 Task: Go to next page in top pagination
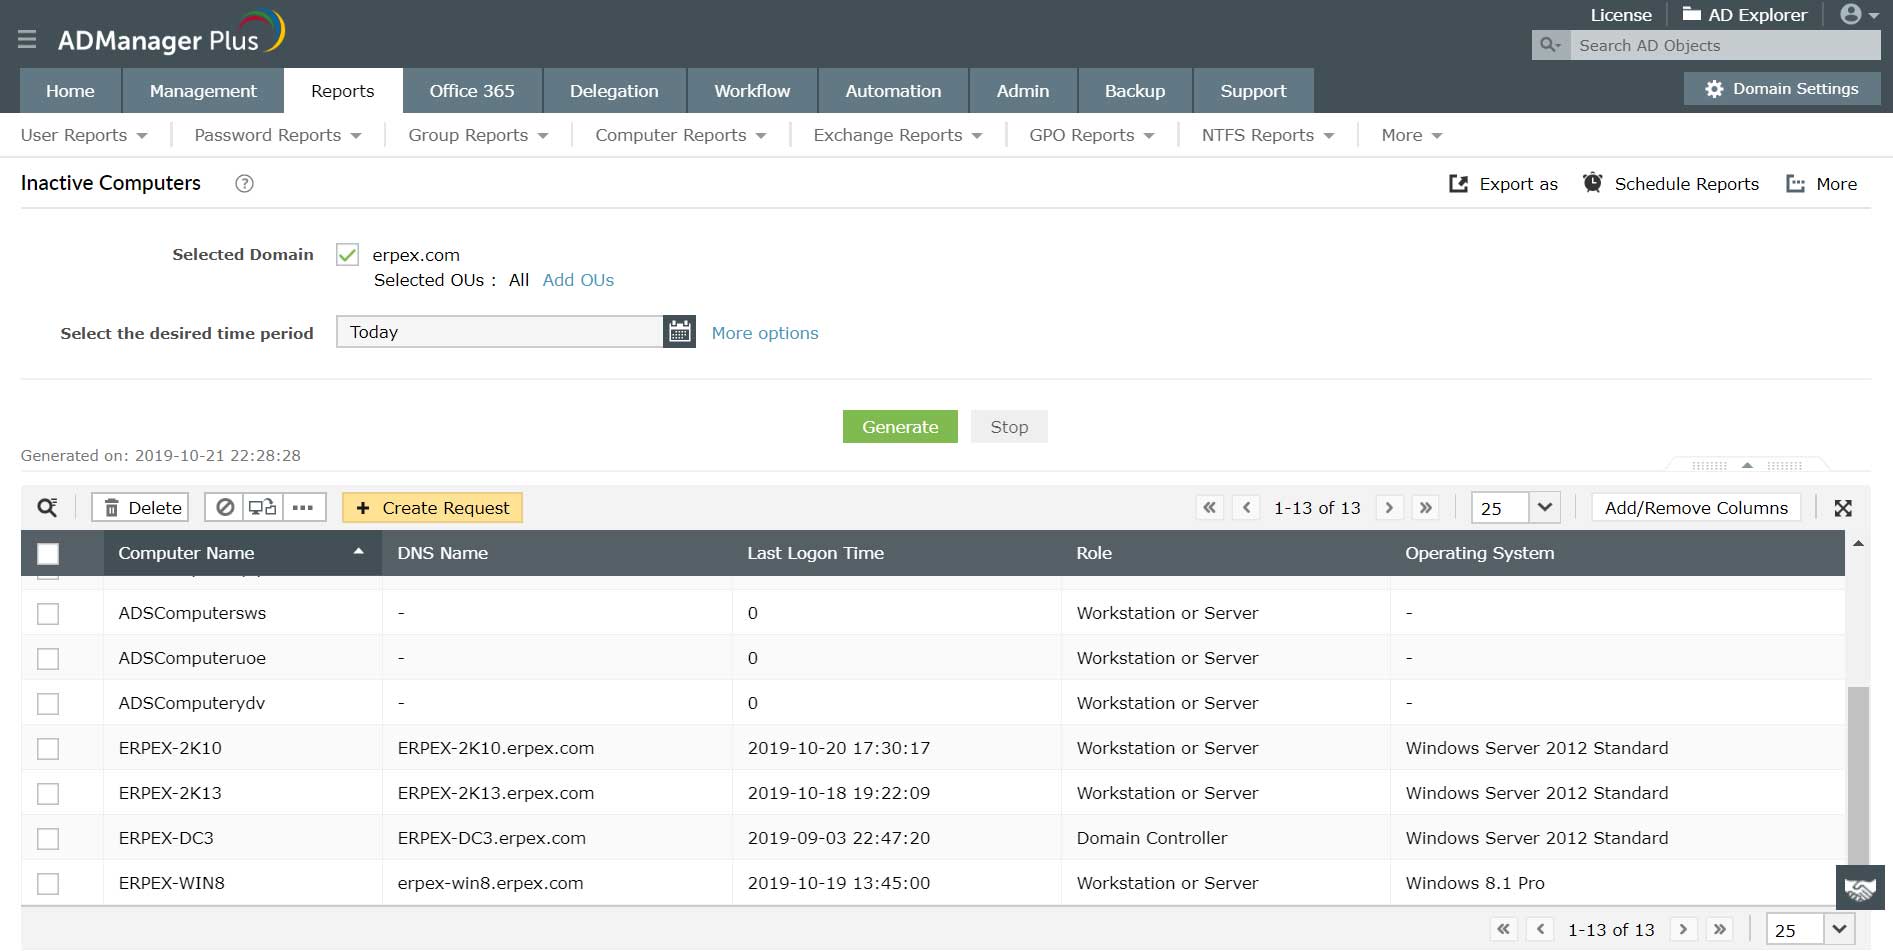1389,508
